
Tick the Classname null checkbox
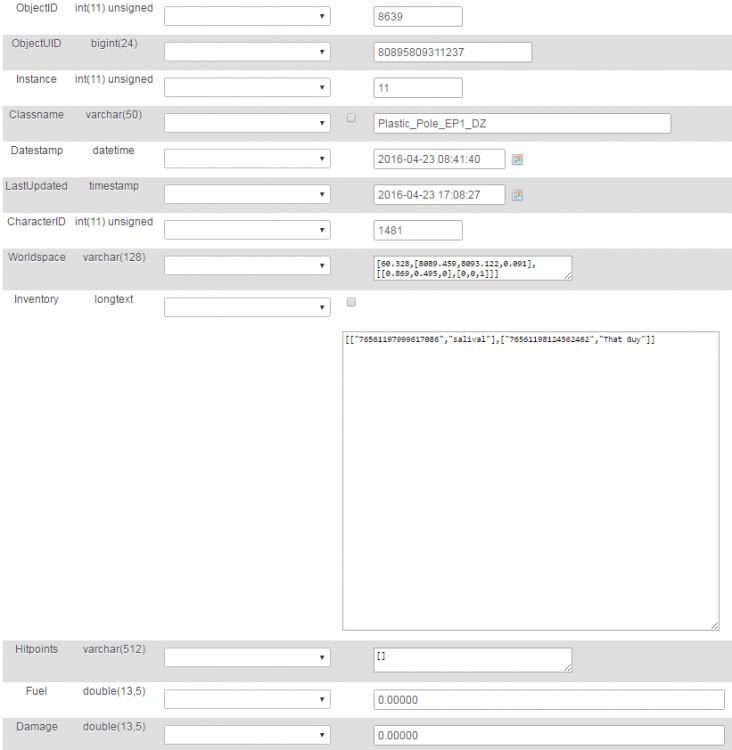tap(351, 118)
